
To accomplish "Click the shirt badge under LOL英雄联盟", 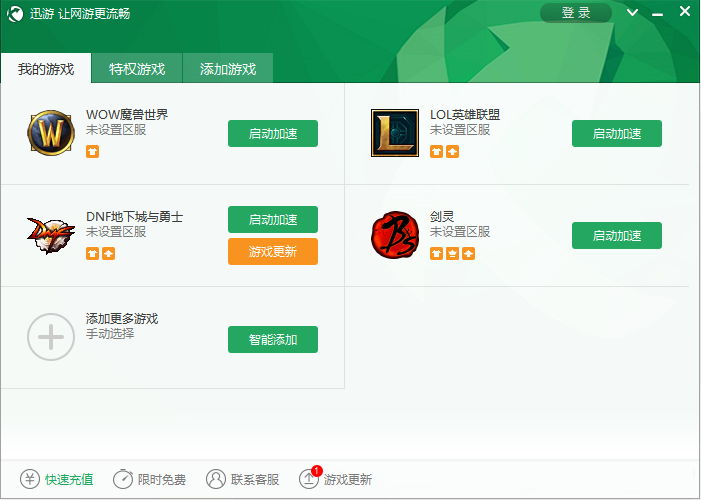I will click(436, 152).
